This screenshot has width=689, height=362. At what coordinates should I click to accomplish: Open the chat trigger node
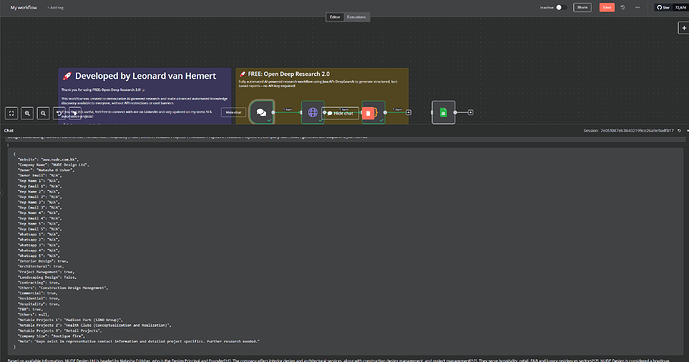261,112
